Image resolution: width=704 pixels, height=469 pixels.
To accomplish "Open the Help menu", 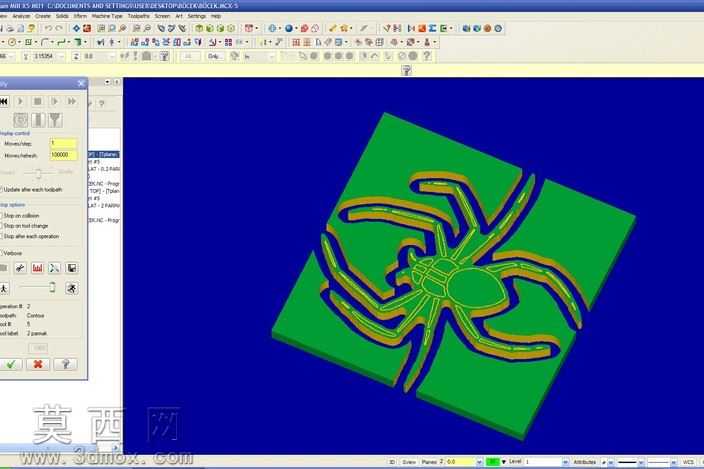I will [216, 16].
